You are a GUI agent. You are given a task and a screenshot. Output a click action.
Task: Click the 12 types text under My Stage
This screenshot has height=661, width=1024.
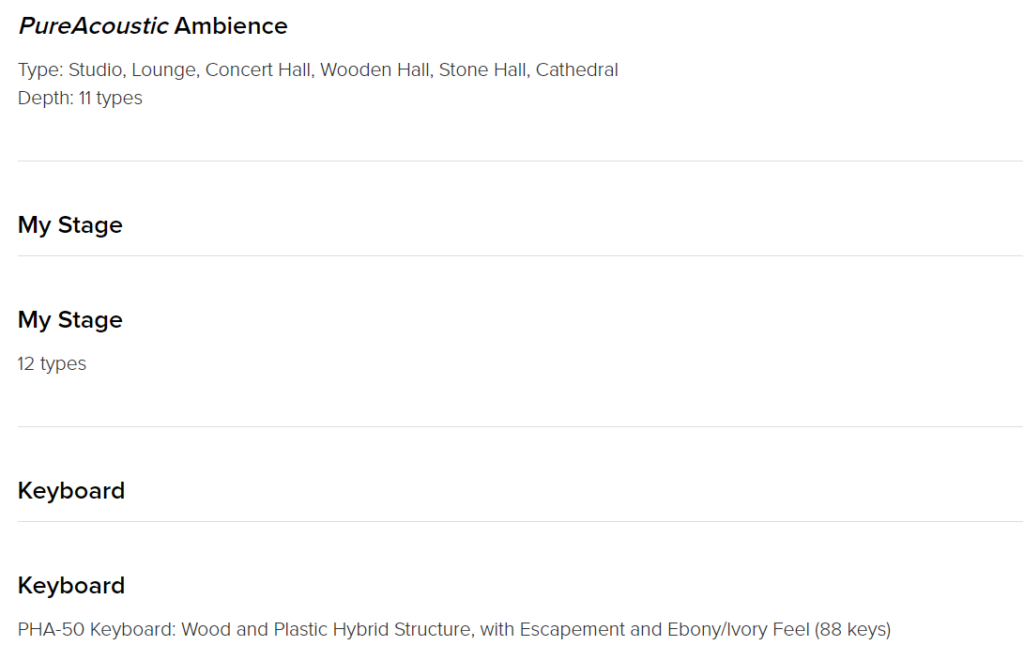pyautogui.click(x=52, y=364)
